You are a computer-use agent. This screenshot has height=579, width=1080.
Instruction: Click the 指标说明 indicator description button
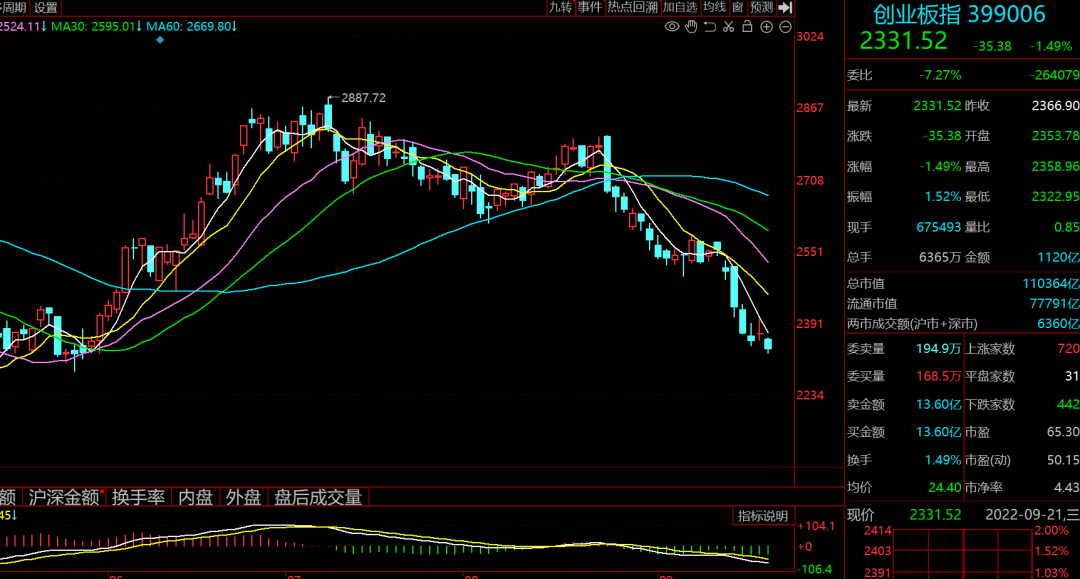click(x=763, y=516)
